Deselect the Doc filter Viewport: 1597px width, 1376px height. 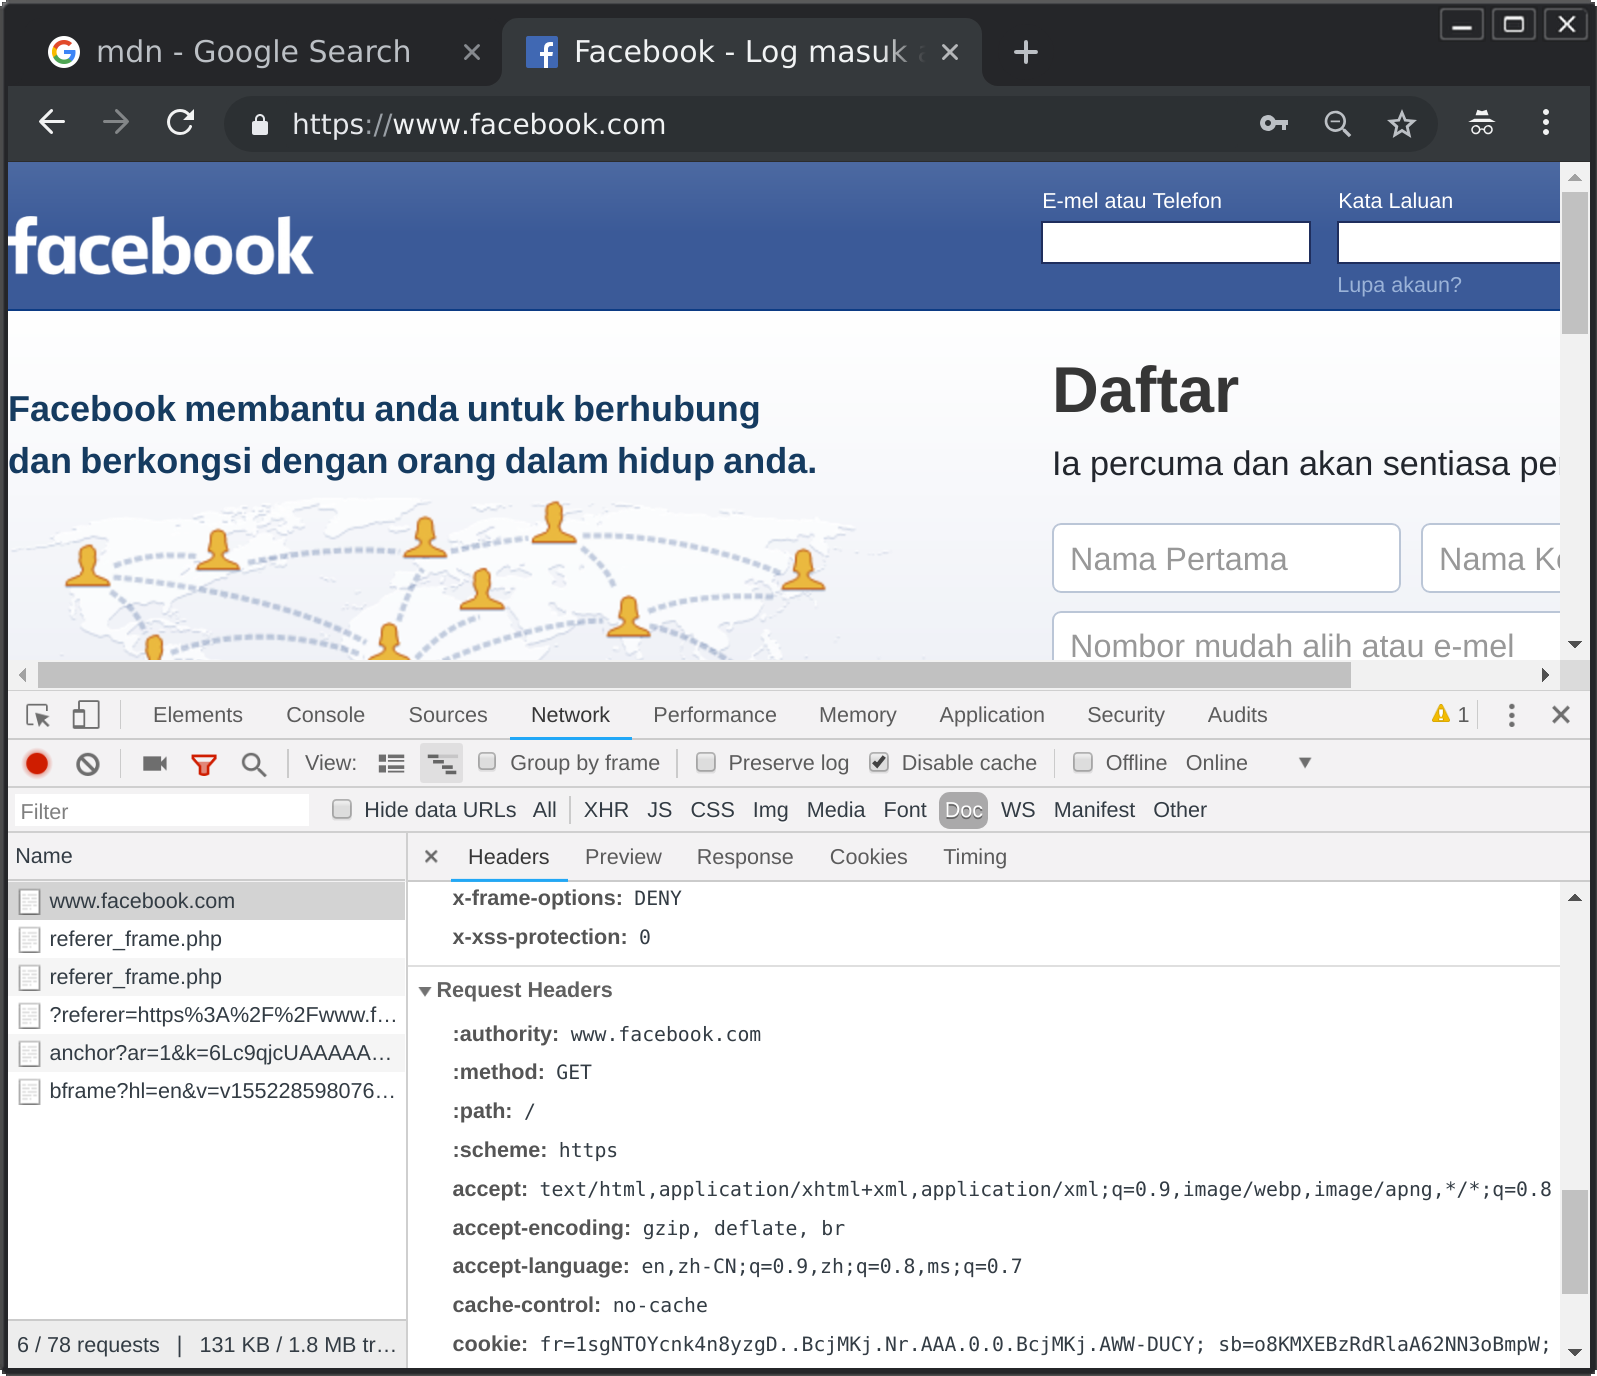point(964,810)
